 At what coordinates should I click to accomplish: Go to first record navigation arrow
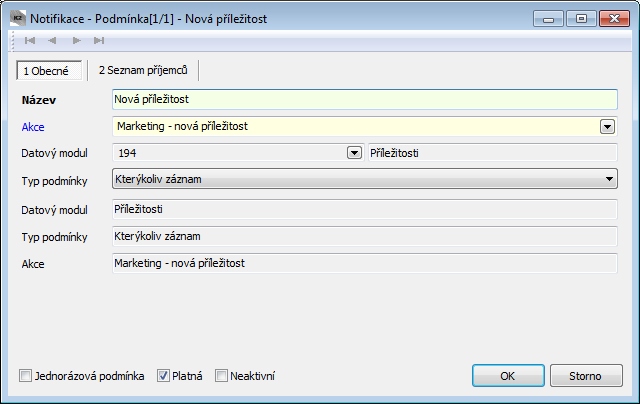pyautogui.click(x=30, y=40)
